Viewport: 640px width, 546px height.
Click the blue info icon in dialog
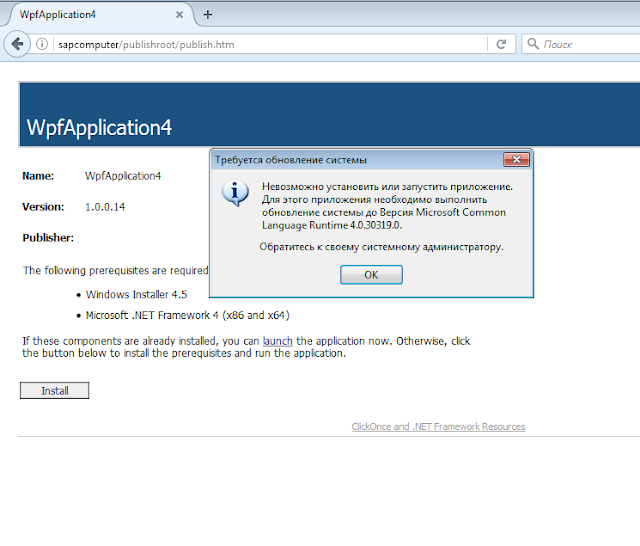pyautogui.click(x=235, y=193)
